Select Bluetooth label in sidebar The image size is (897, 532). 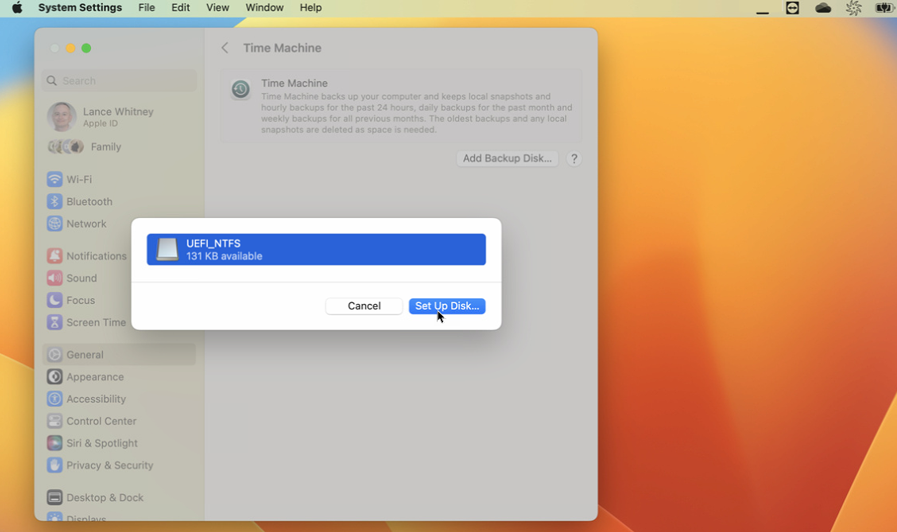(x=89, y=201)
